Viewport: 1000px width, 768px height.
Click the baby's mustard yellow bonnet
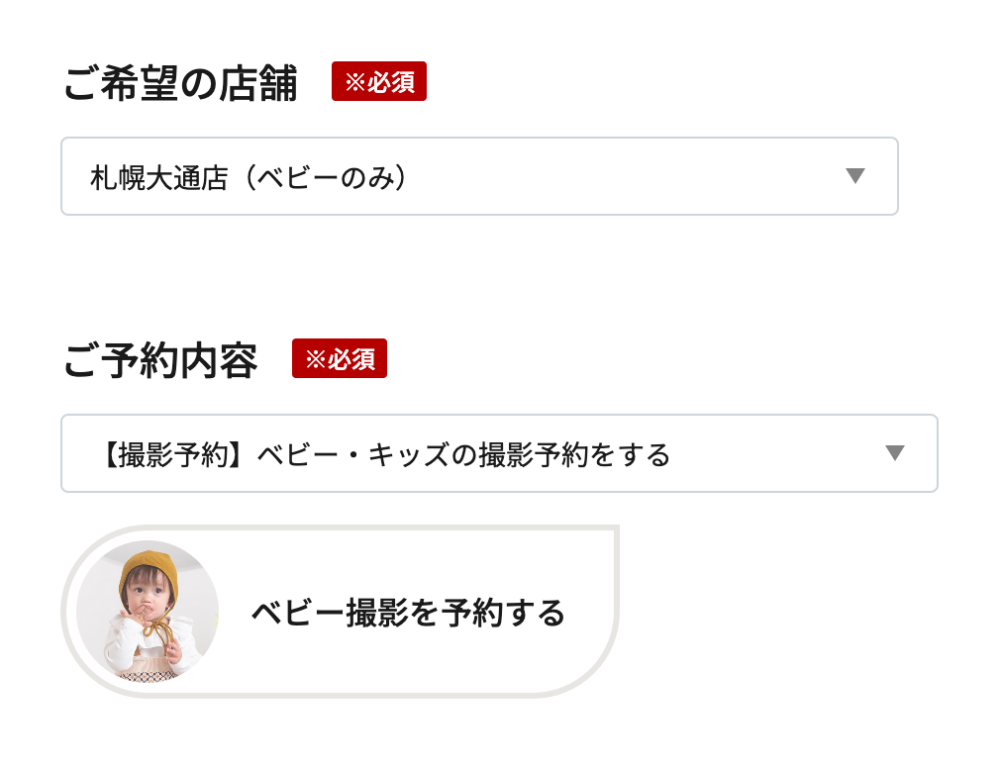pyautogui.click(x=149, y=566)
